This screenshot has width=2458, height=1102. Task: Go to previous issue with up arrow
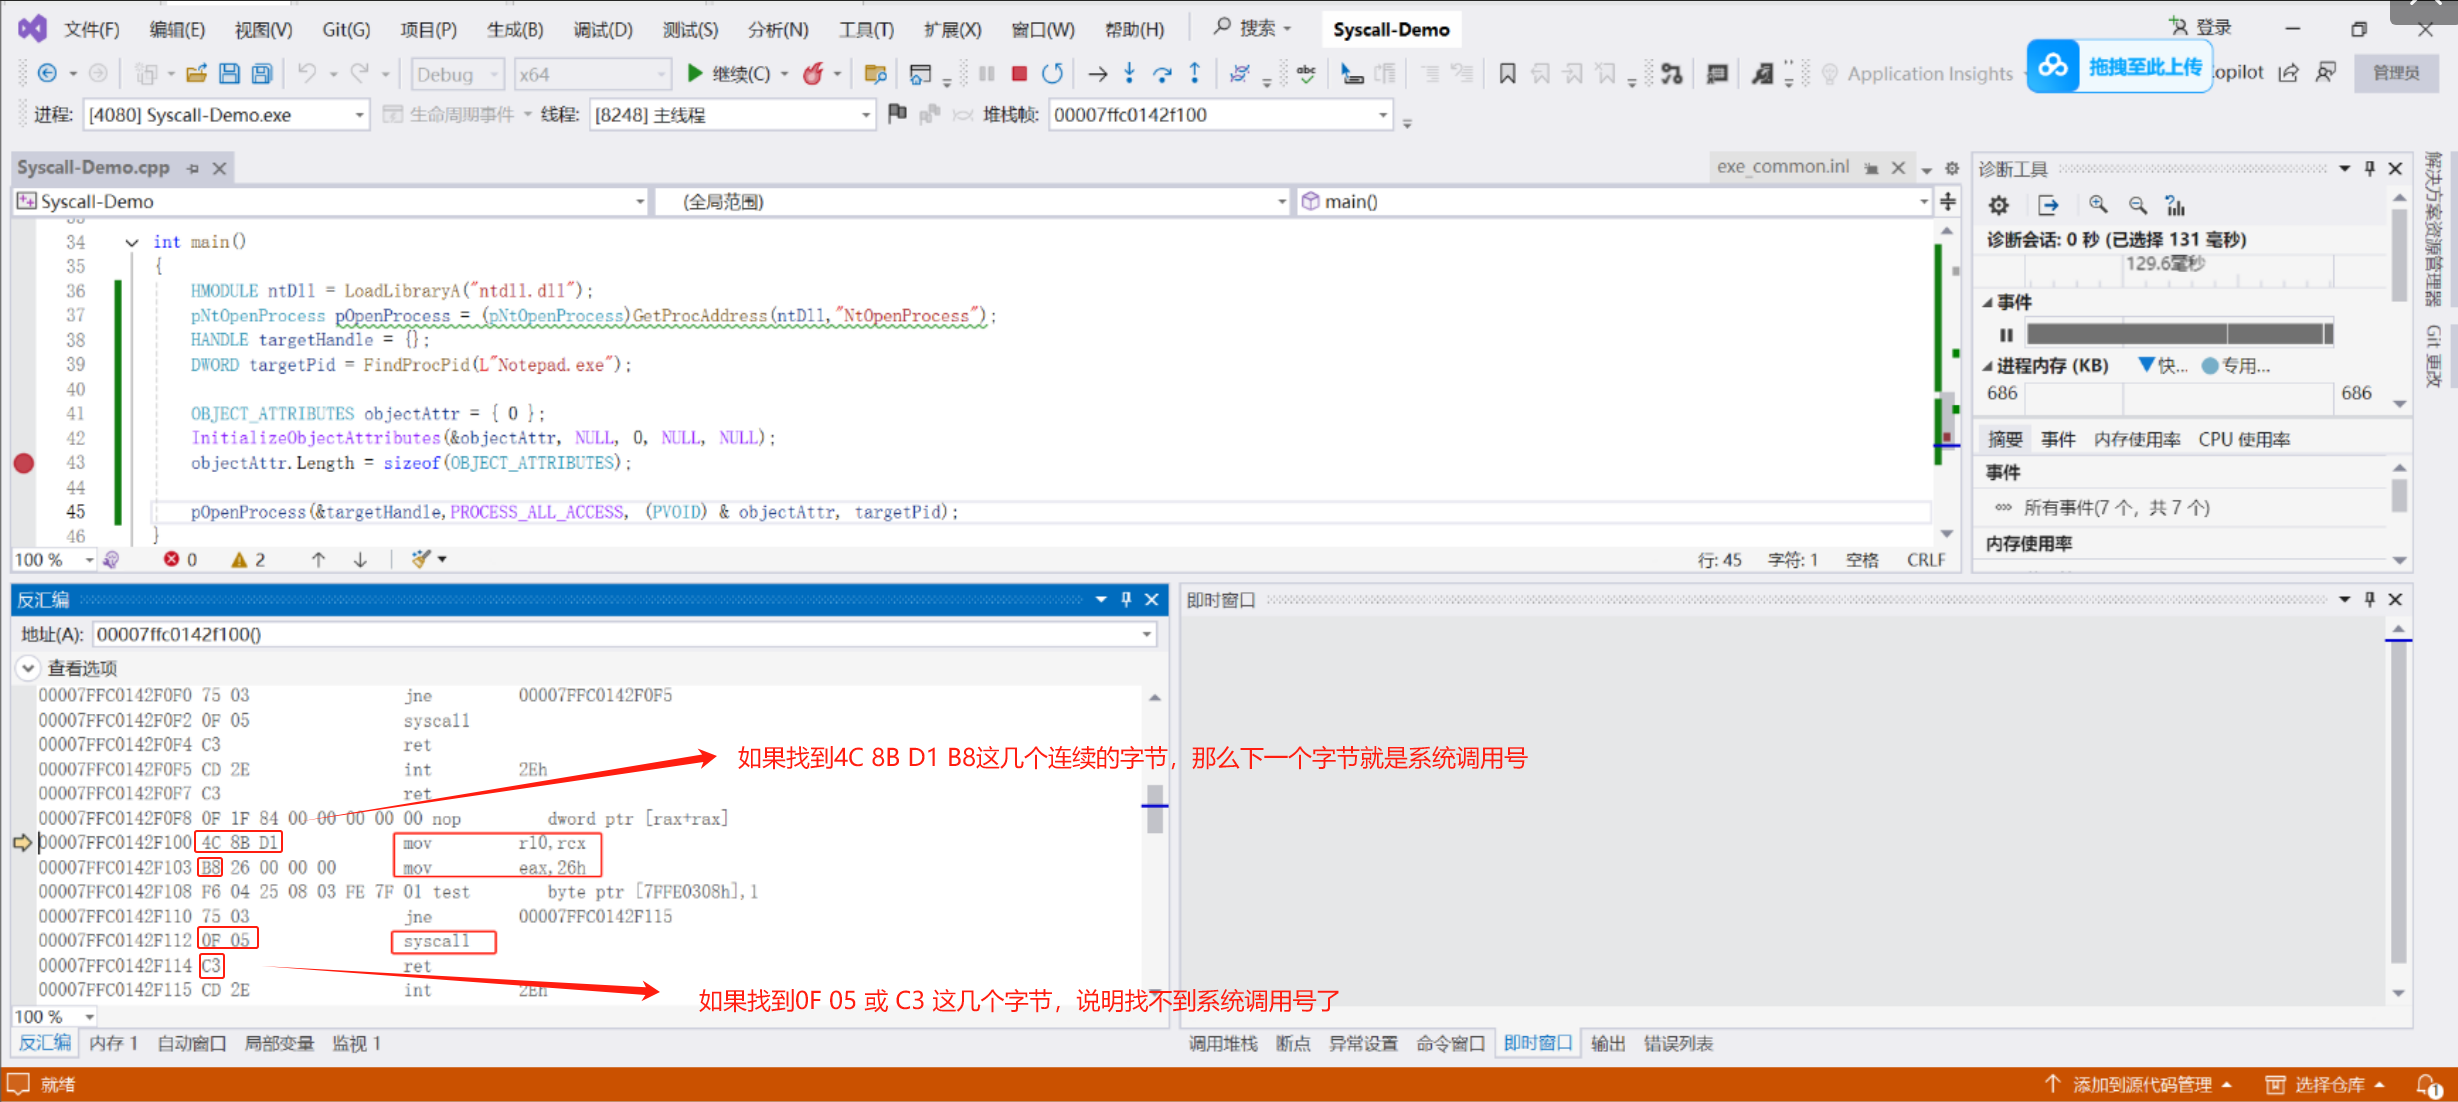tap(318, 560)
